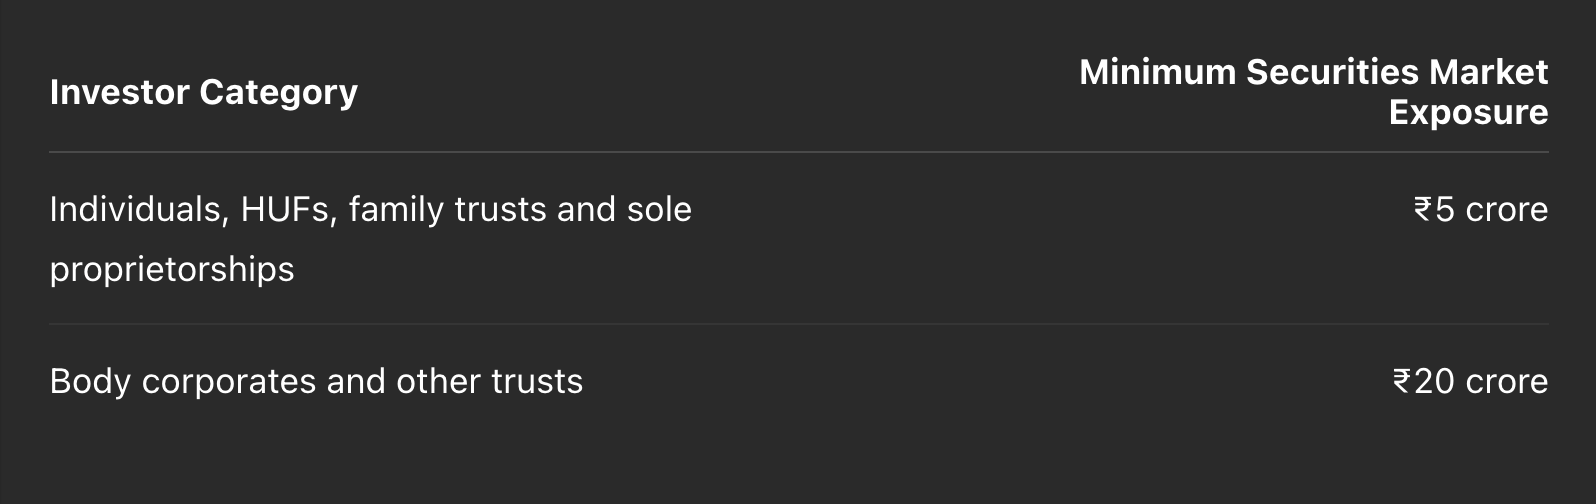Select the word "Category" in header

tap(278, 92)
